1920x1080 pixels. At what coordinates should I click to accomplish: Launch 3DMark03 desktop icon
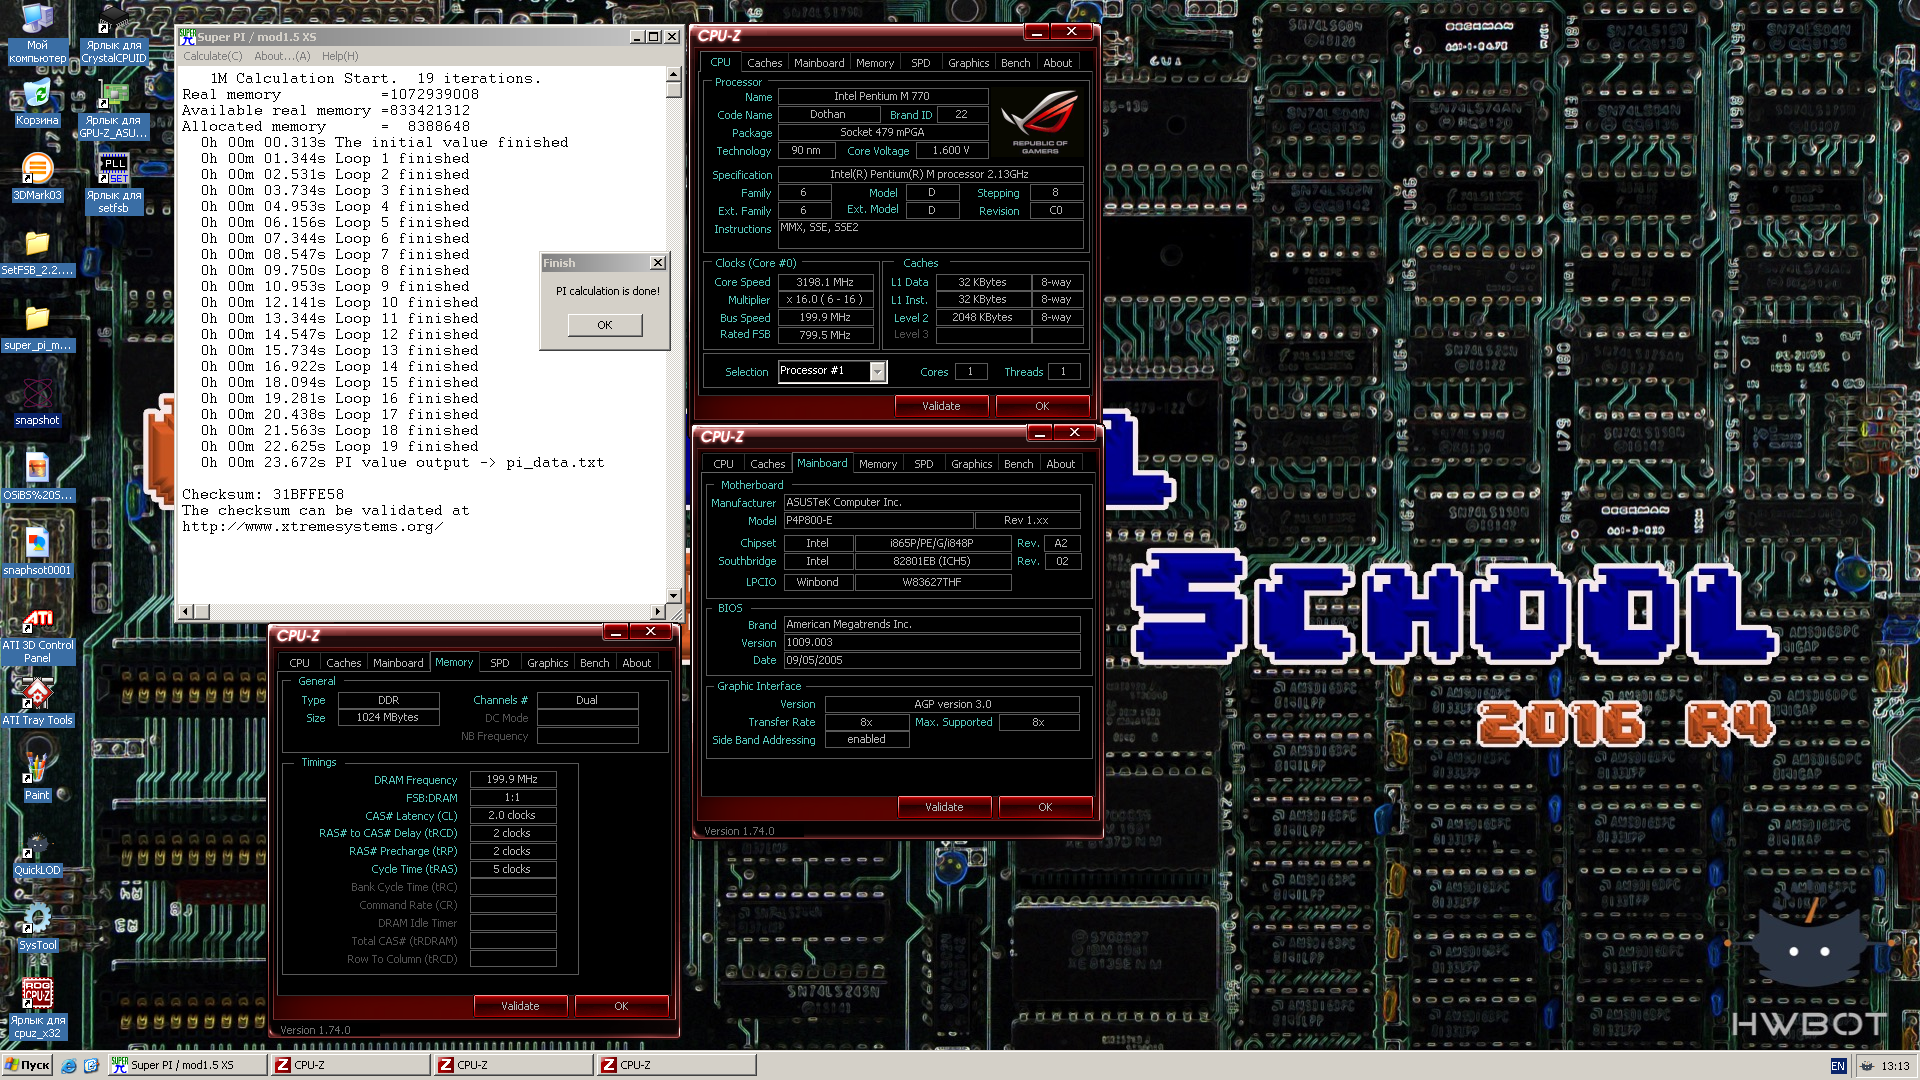point(37,177)
